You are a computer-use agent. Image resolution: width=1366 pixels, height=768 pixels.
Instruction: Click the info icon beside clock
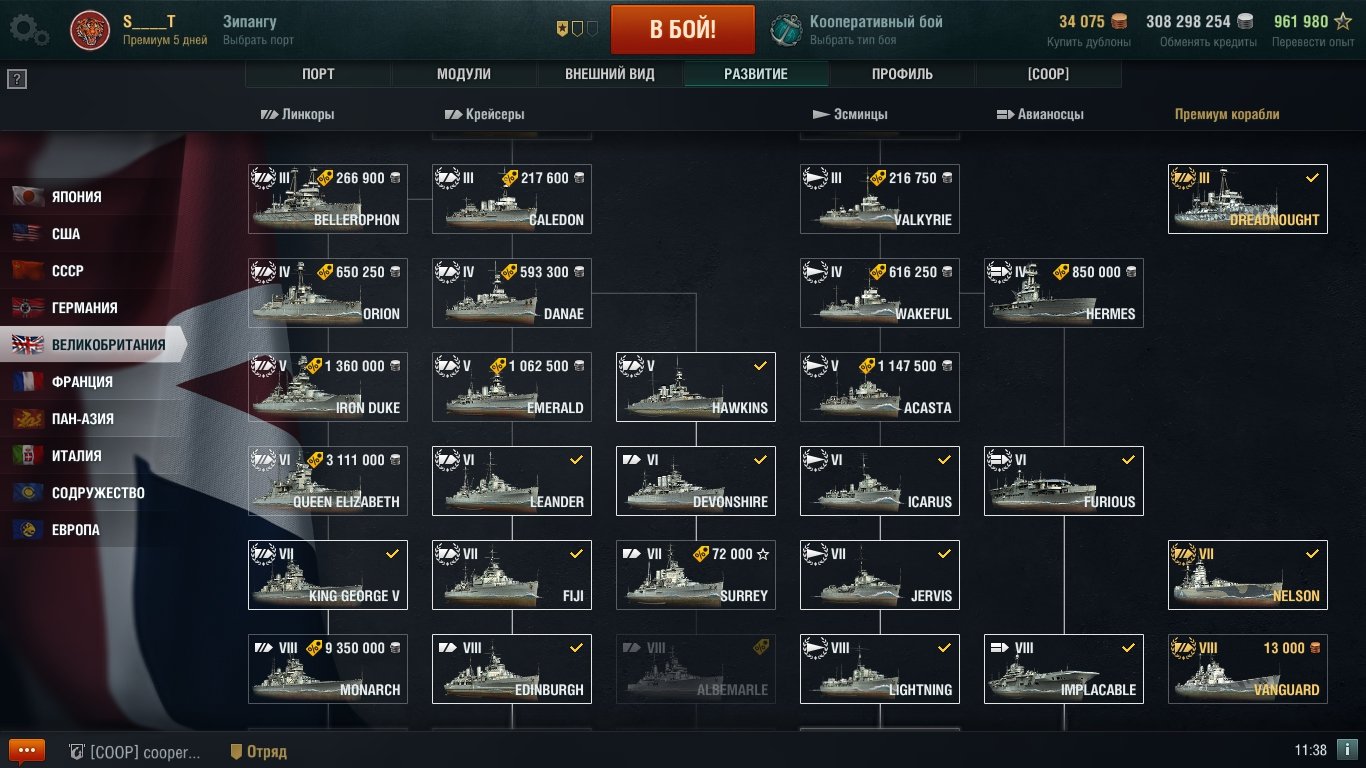coord(1347,750)
